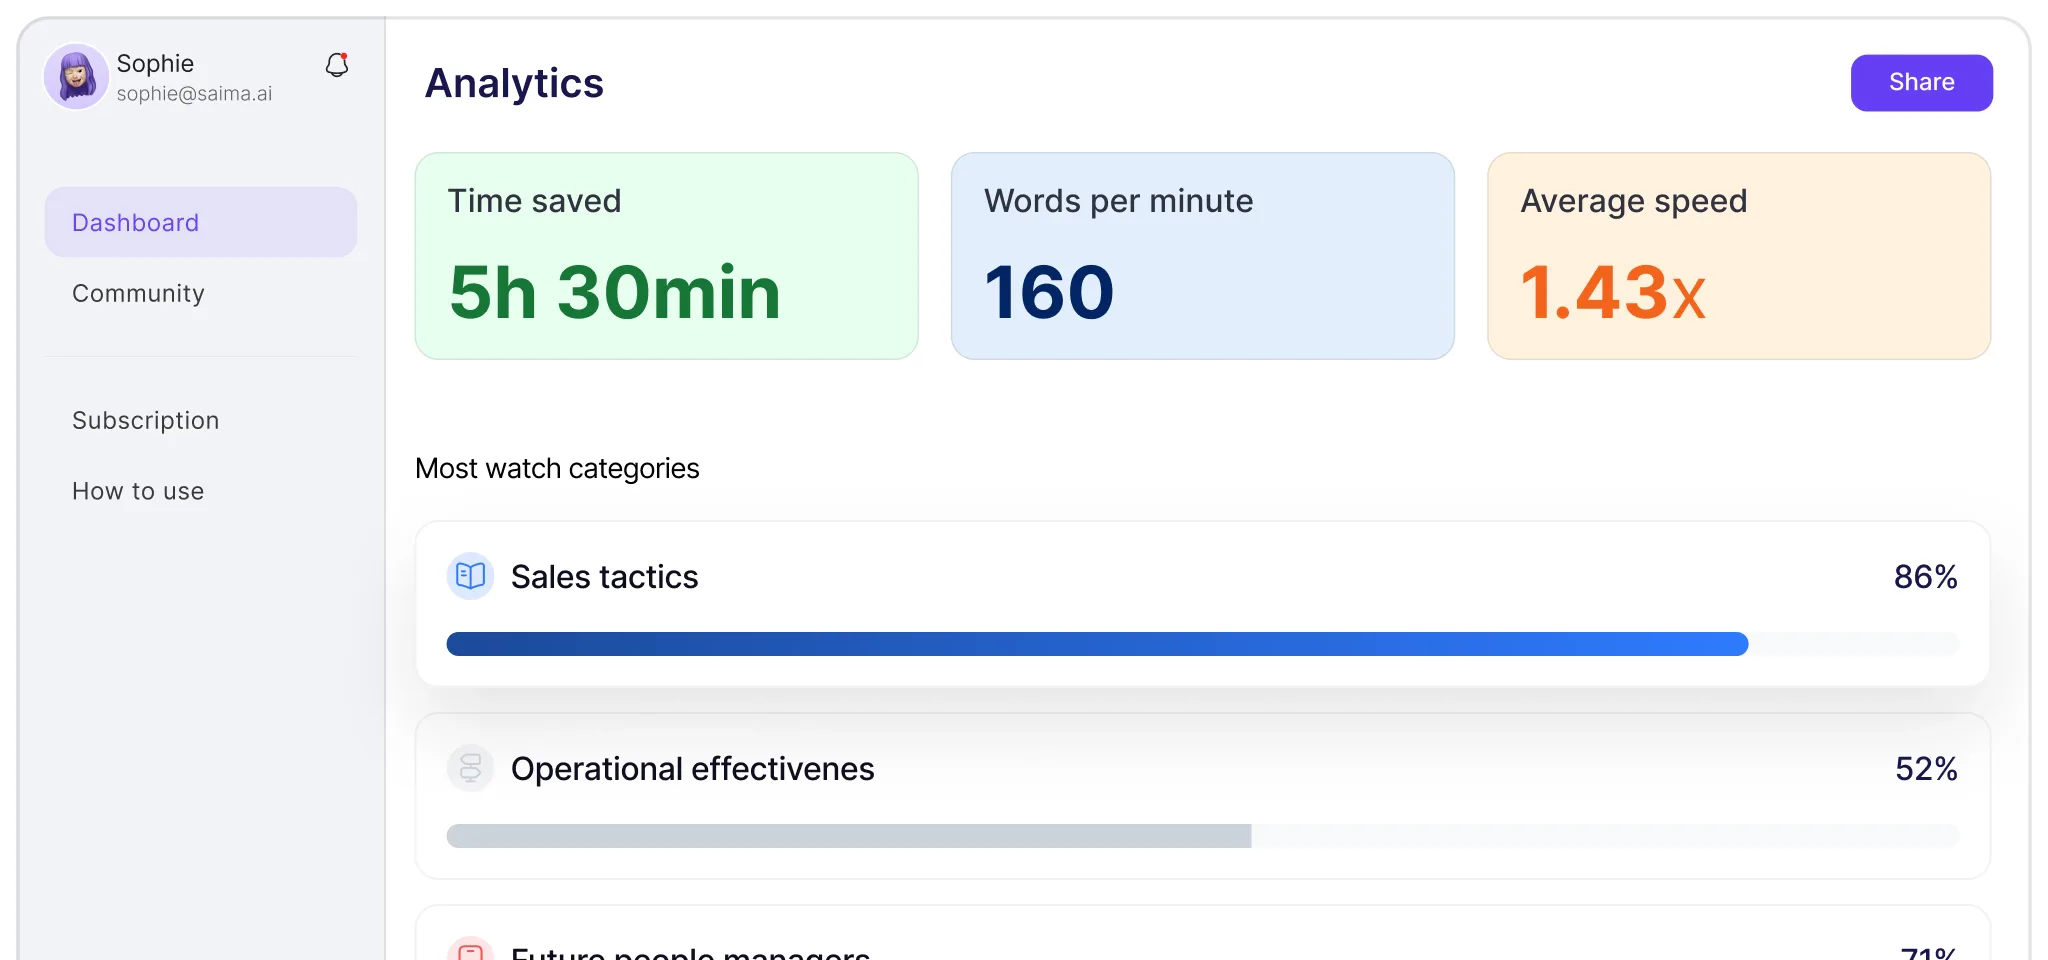Click the 5h 30min value
This screenshot has width=2048, height=960.
click(614, 292)
